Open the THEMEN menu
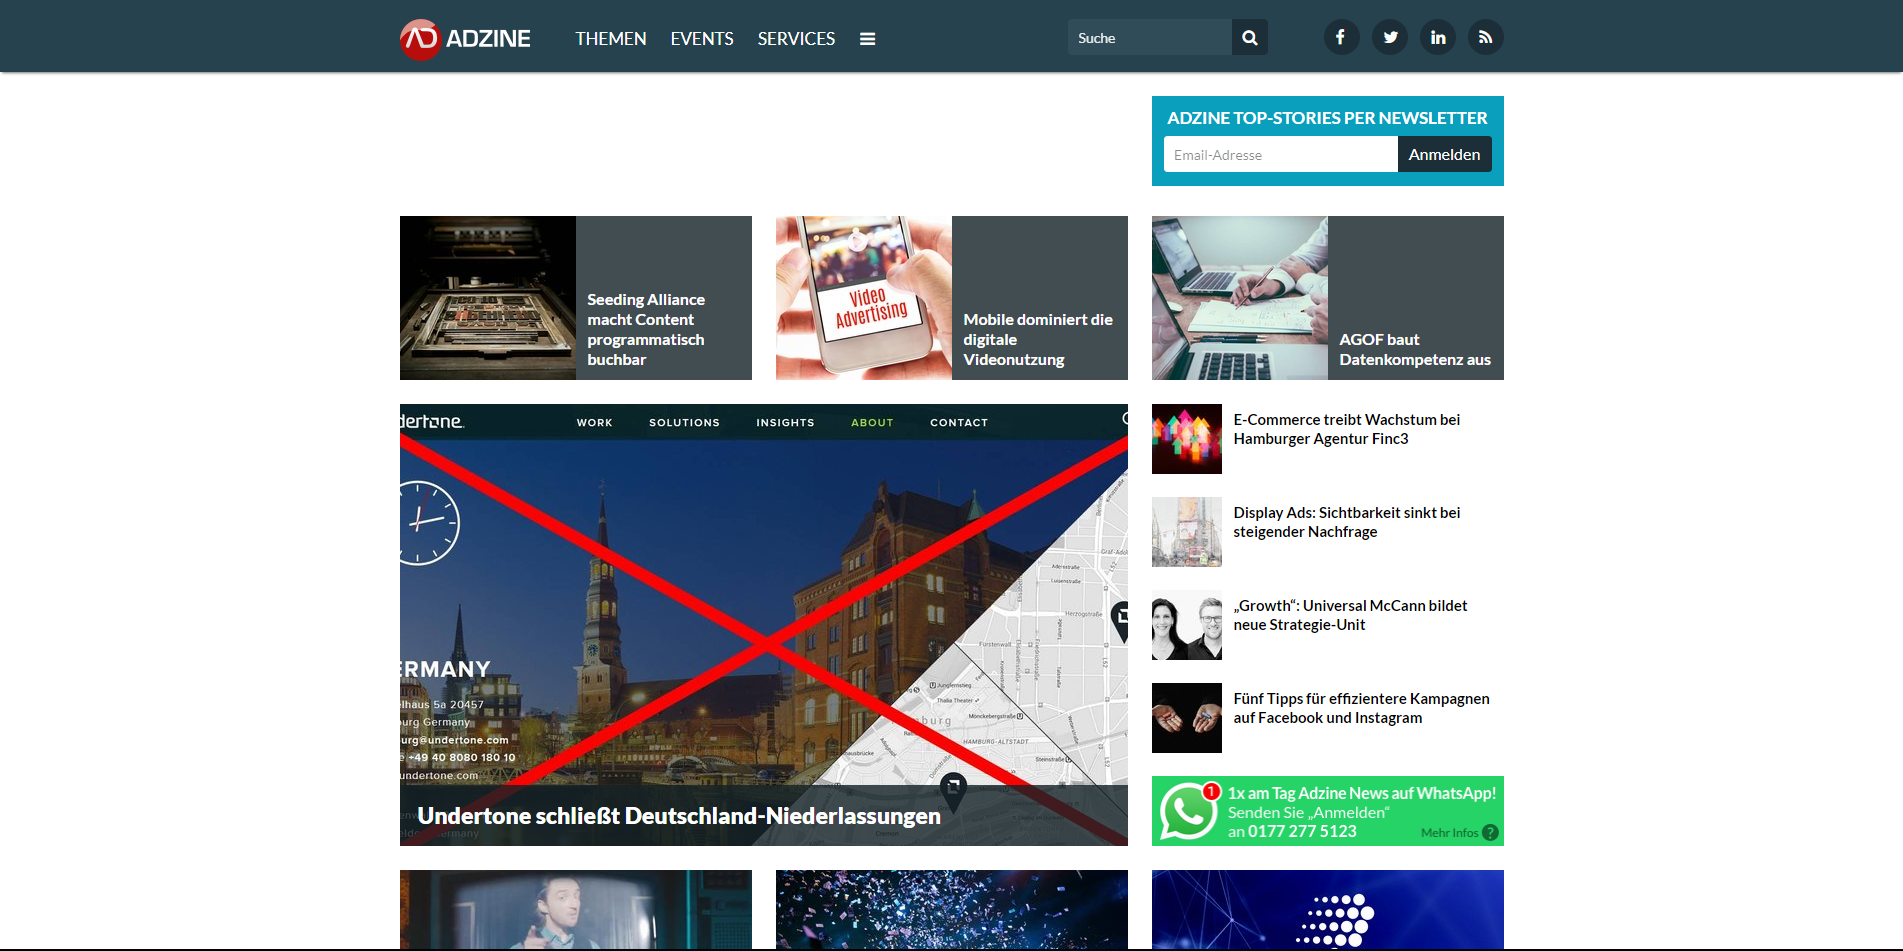This screenshot has width=1903, height=951. 611,39
